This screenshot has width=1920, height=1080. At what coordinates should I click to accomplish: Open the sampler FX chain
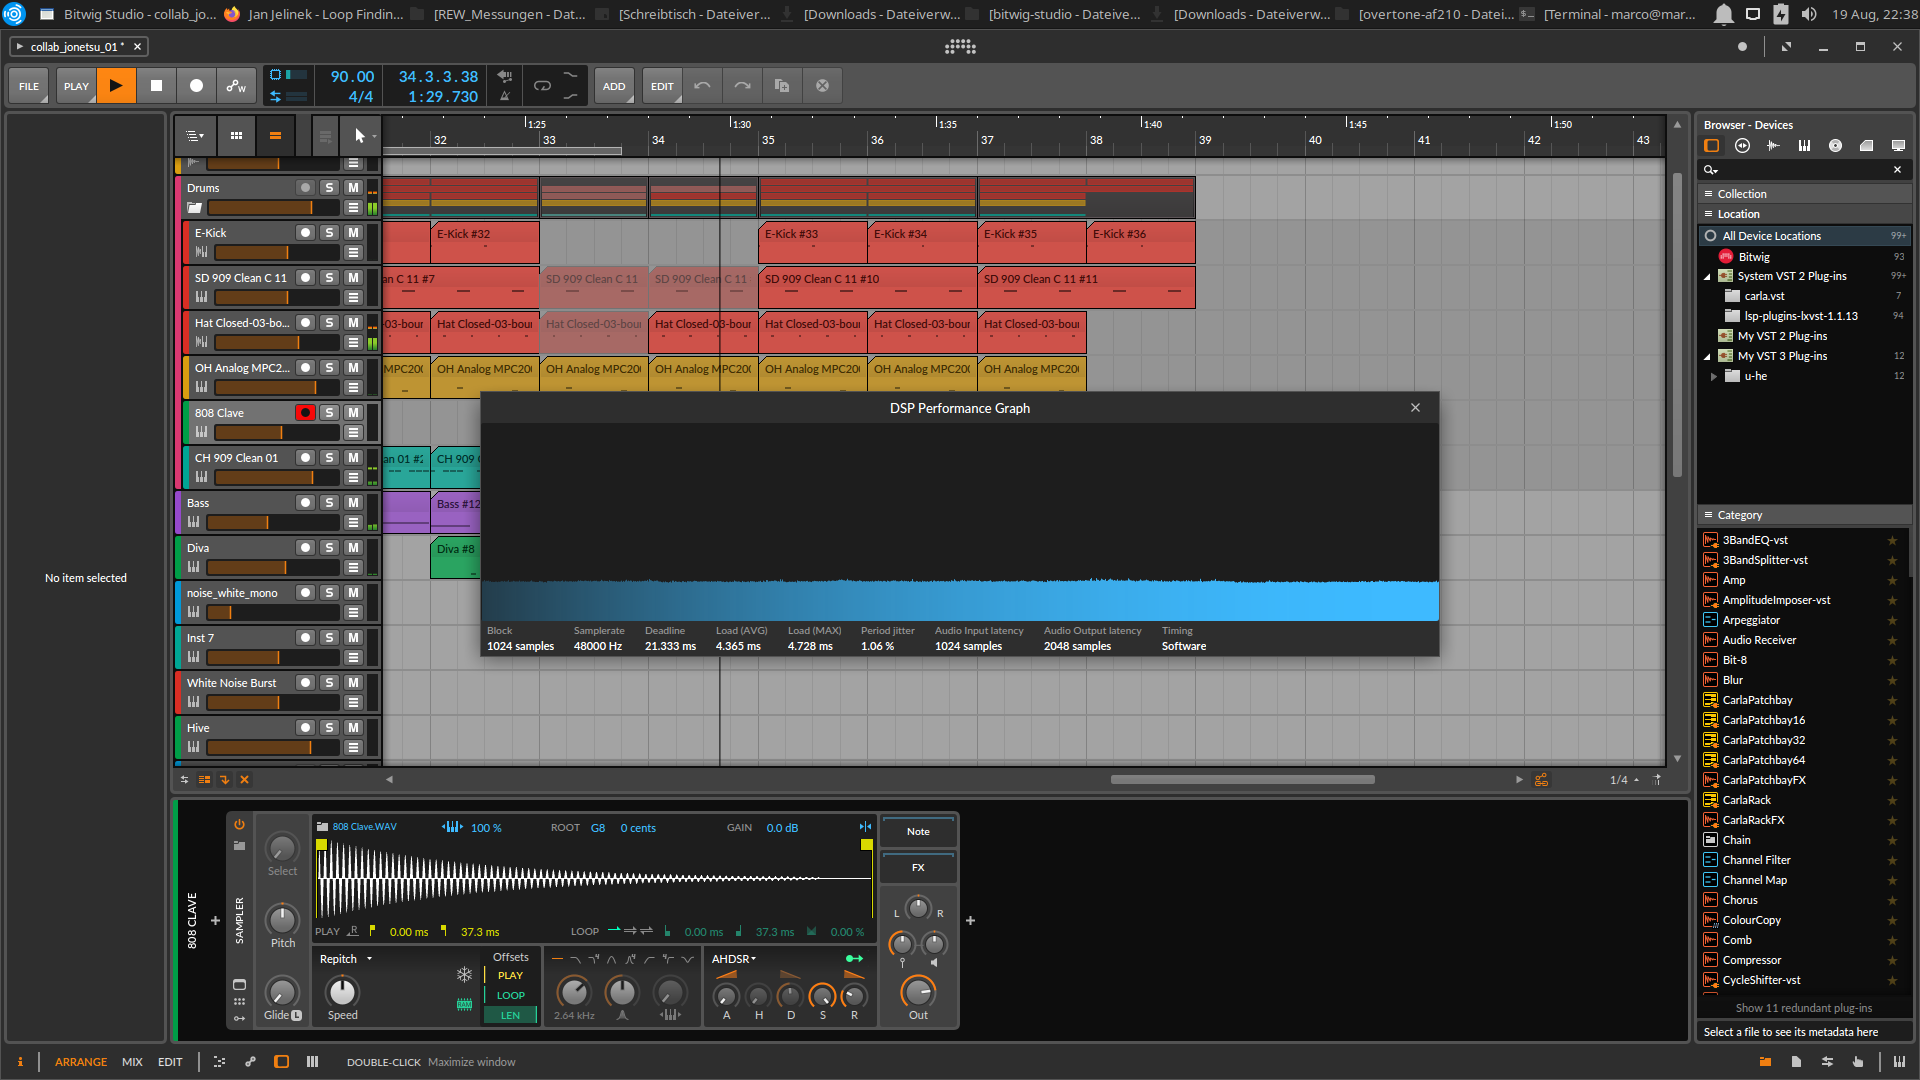pyautogui.click(x=918, y=868)
